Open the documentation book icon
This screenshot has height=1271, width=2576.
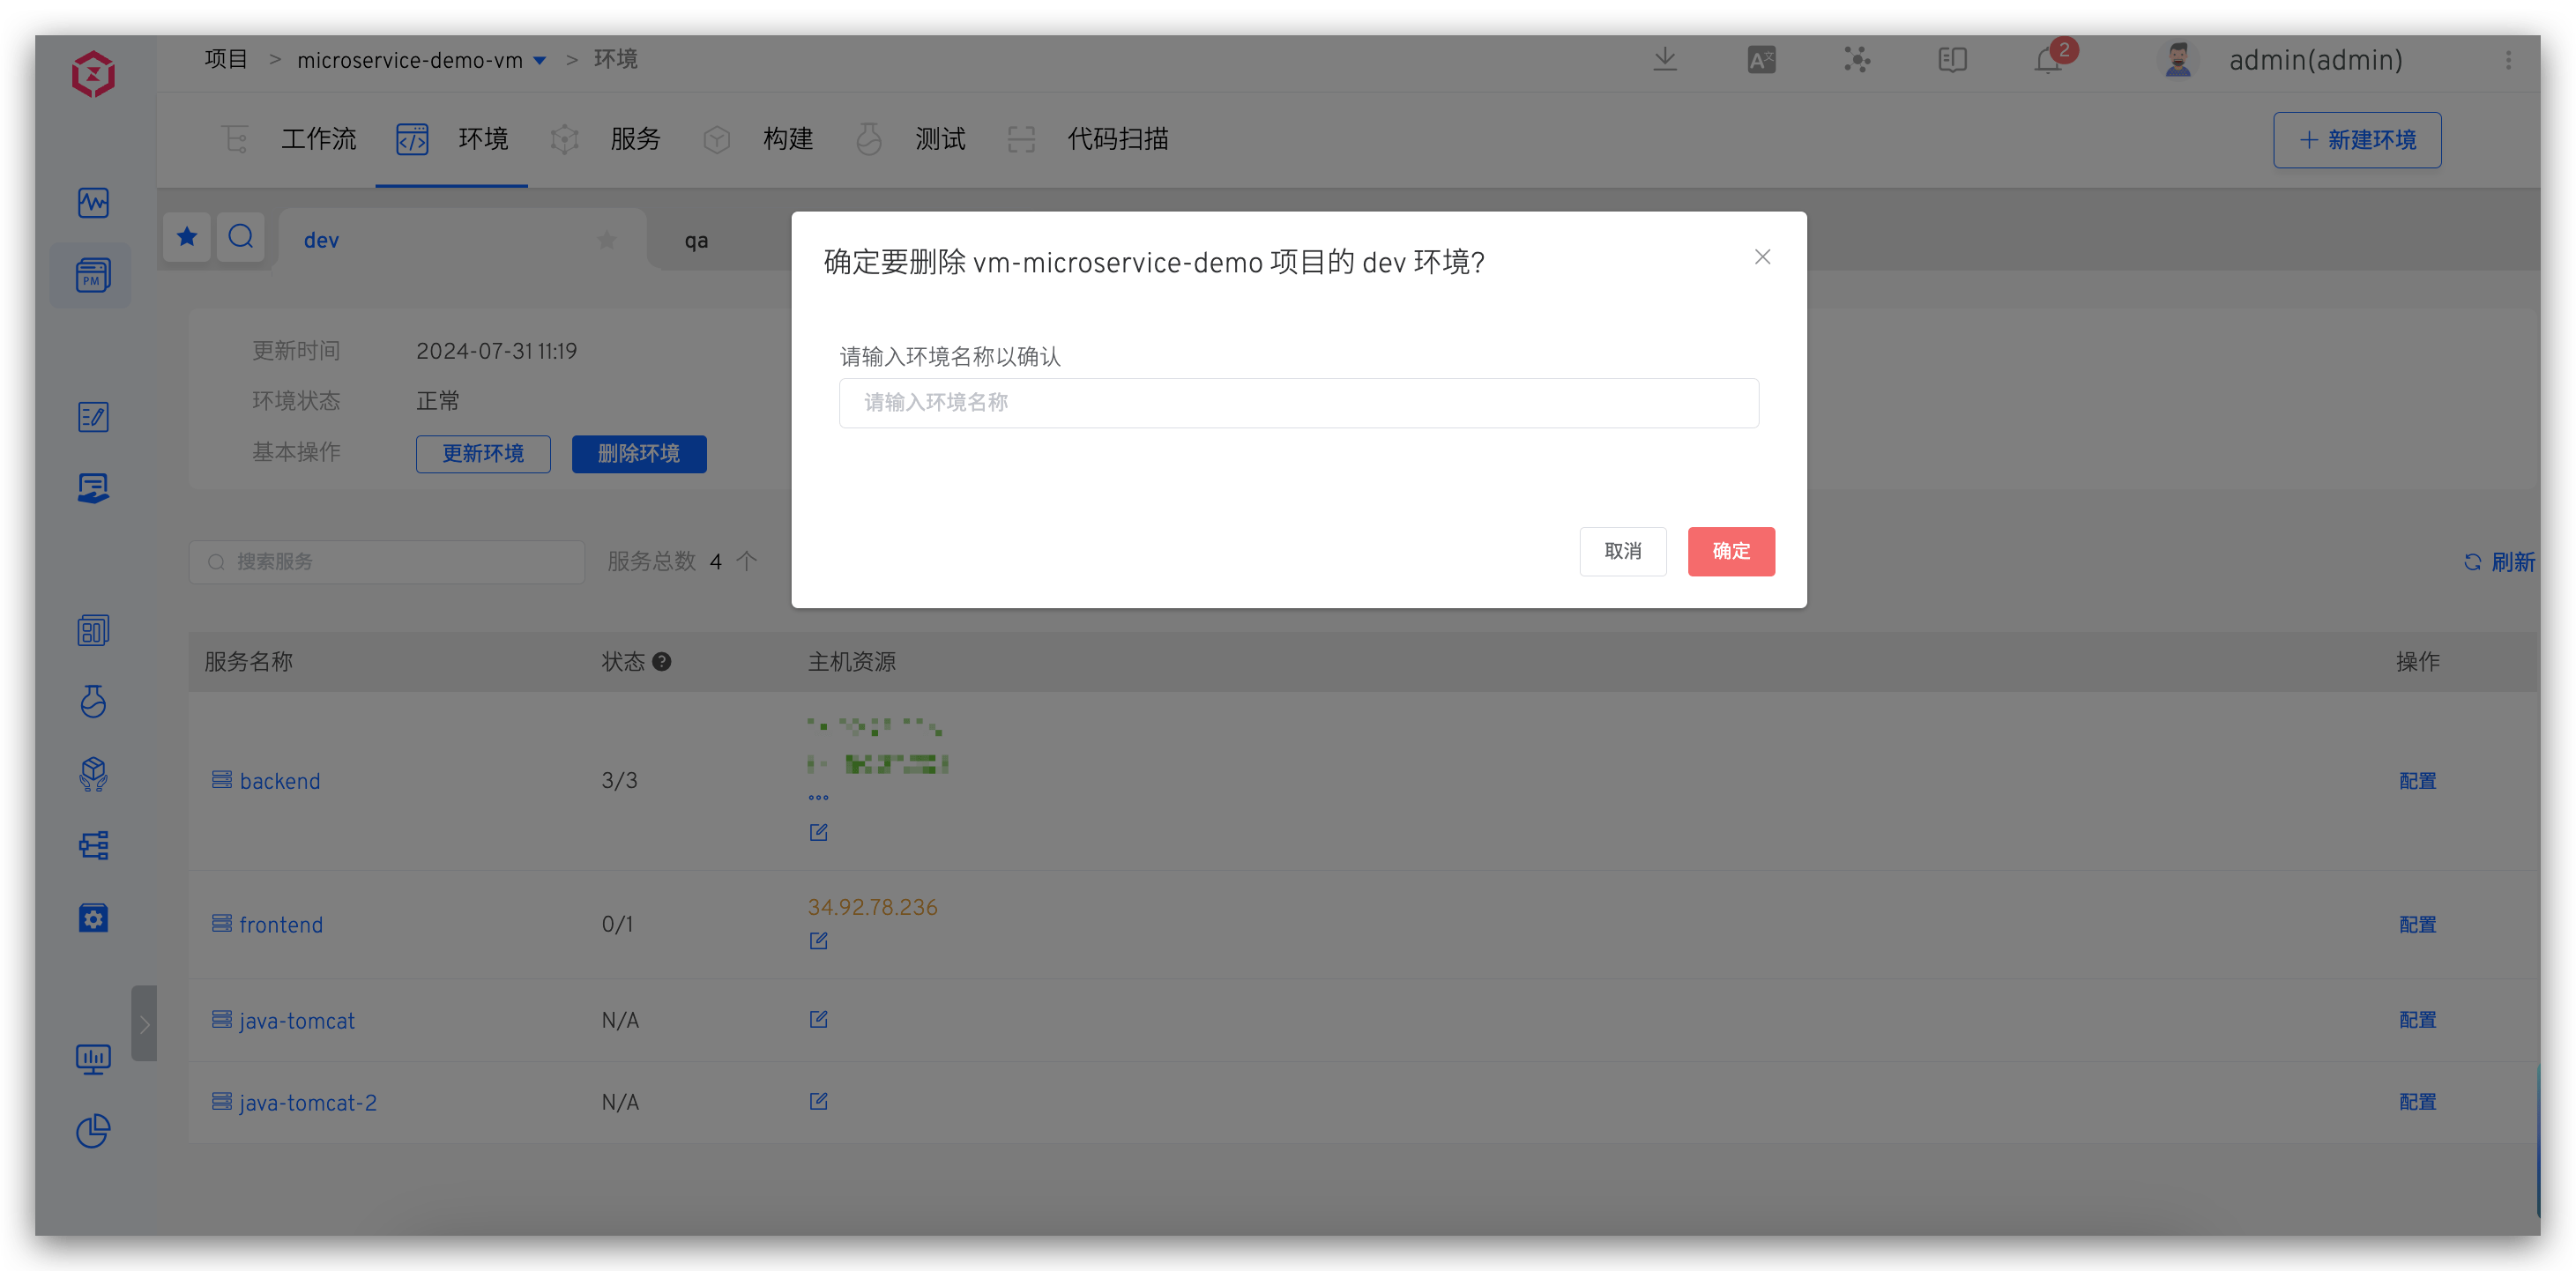1951,60
